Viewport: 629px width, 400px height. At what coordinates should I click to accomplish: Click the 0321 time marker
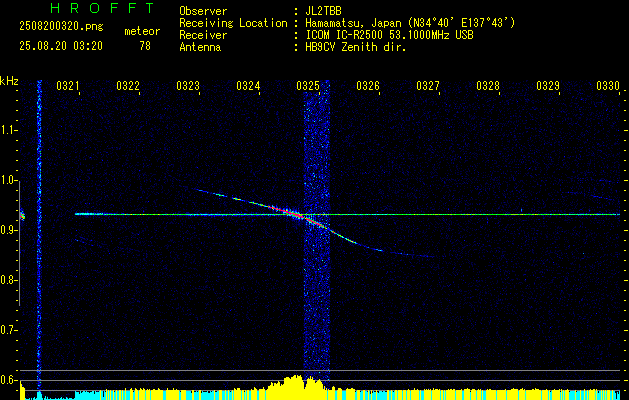pos(67,85)
